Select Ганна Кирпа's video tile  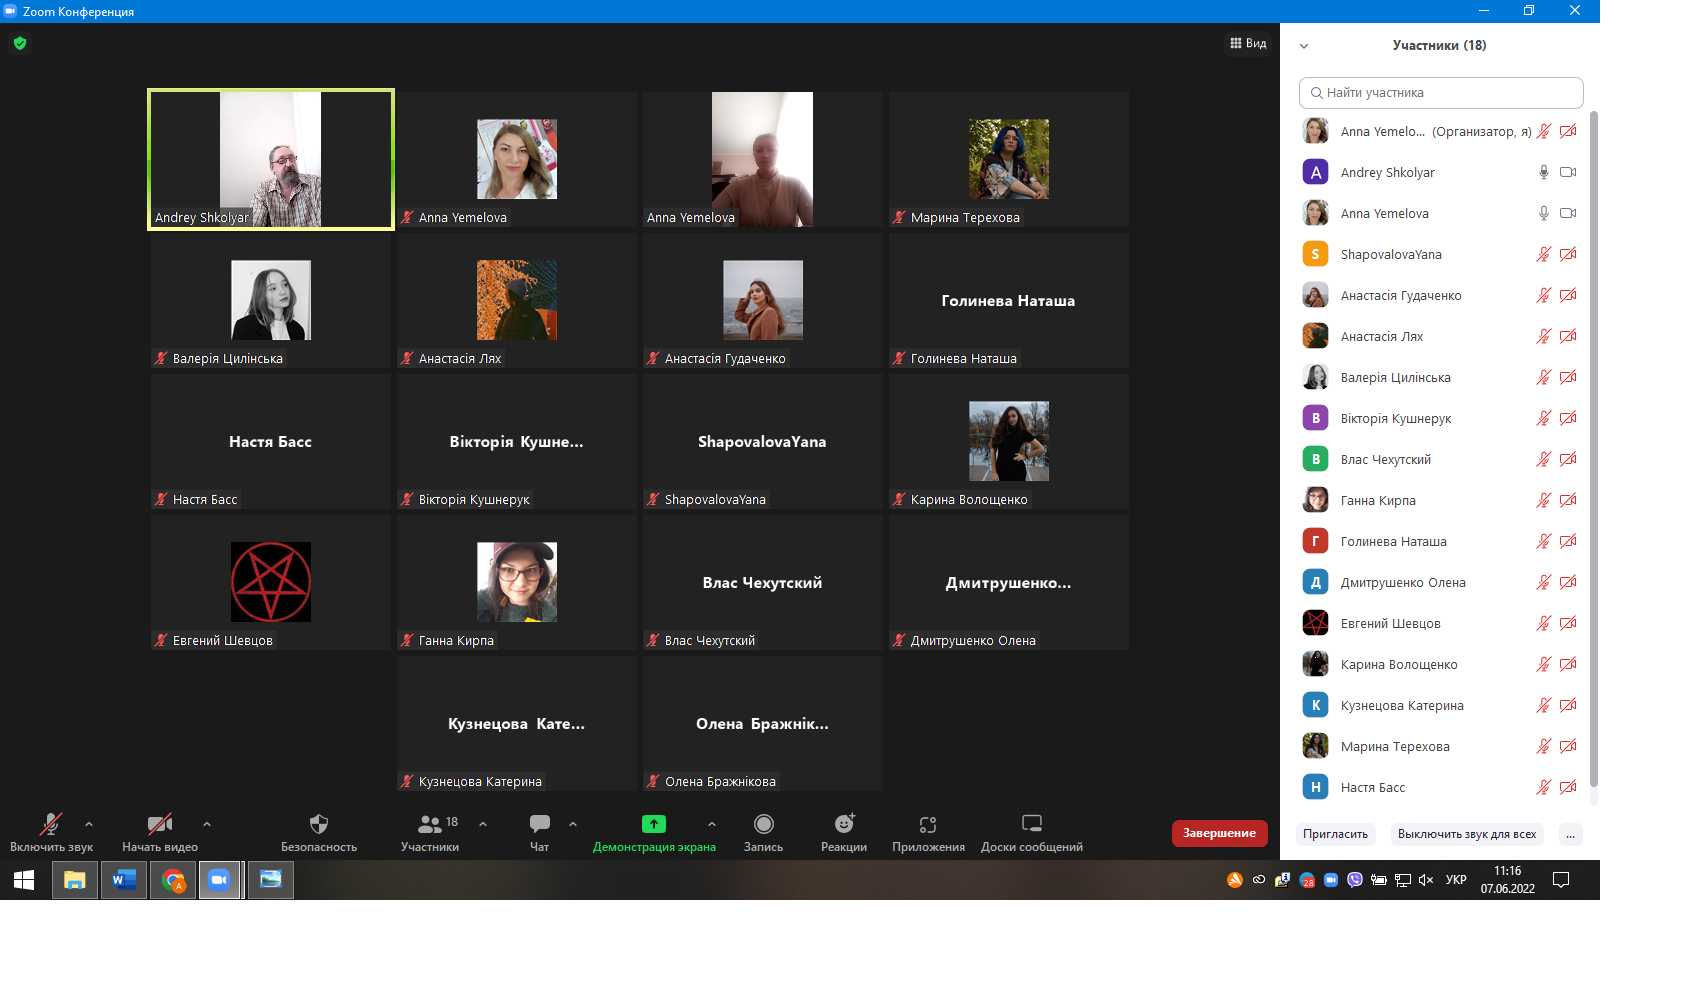(517, 582)
